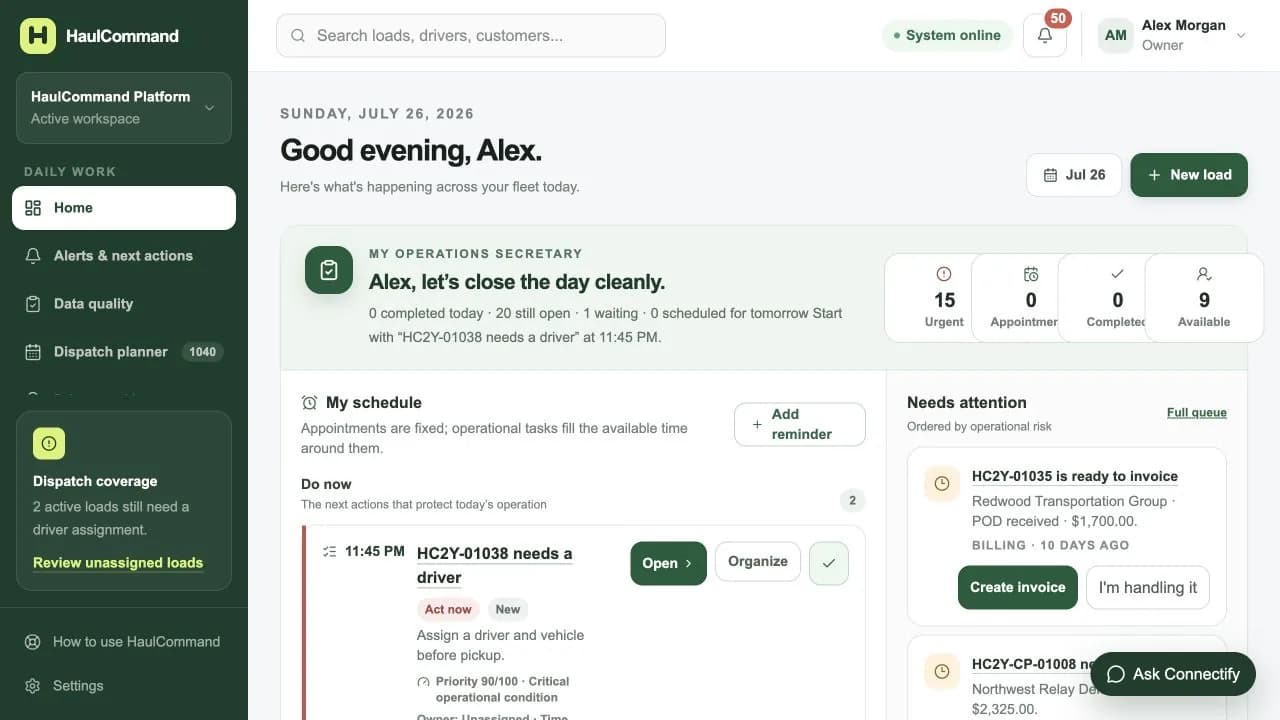Click the Full queue link
Image resolution: width=1280 pixels, height=720 pixels.
point(1197,413)
